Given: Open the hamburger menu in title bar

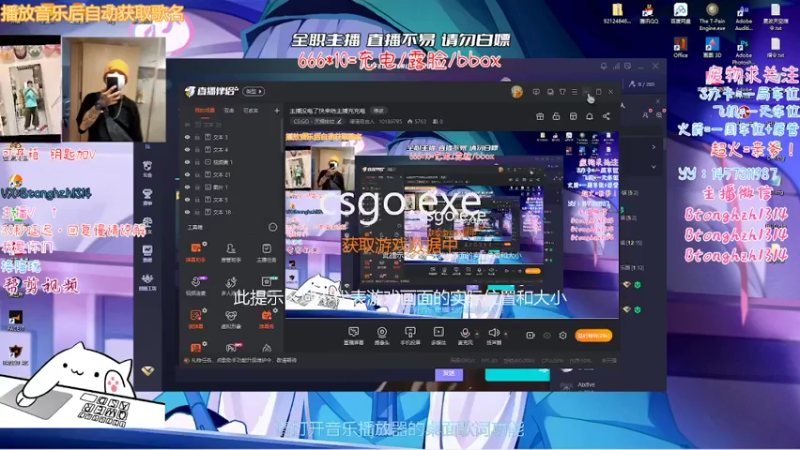Looking at the screenshot, I should 574,92.
